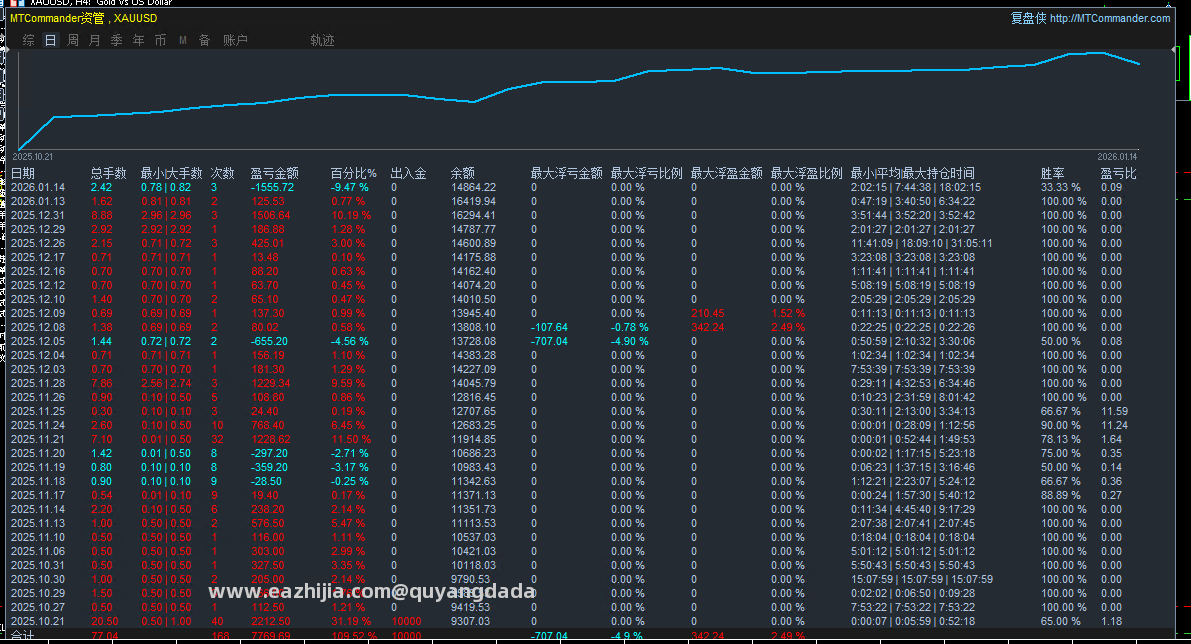1191x644 pixels.
Task: Select the M tab
Action: pos(183,40)
